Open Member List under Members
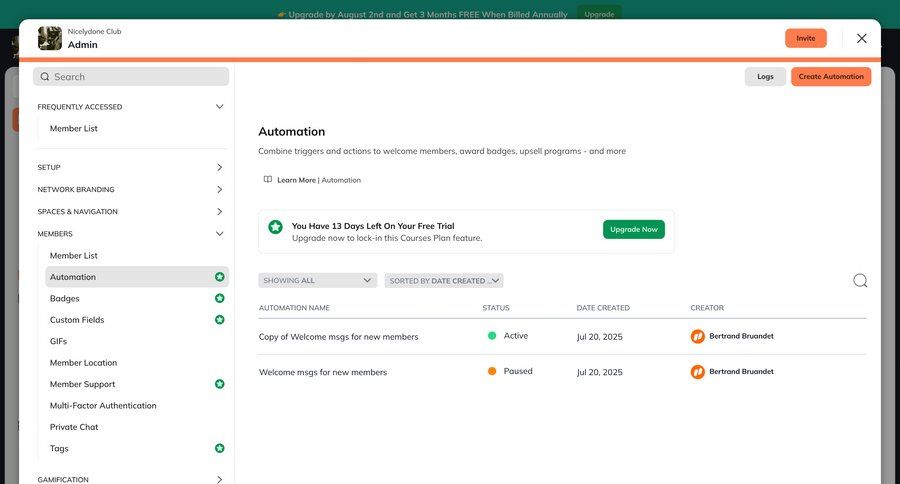Image resolution: width=900 pixels, height=484 pixels. click(73, 255)
